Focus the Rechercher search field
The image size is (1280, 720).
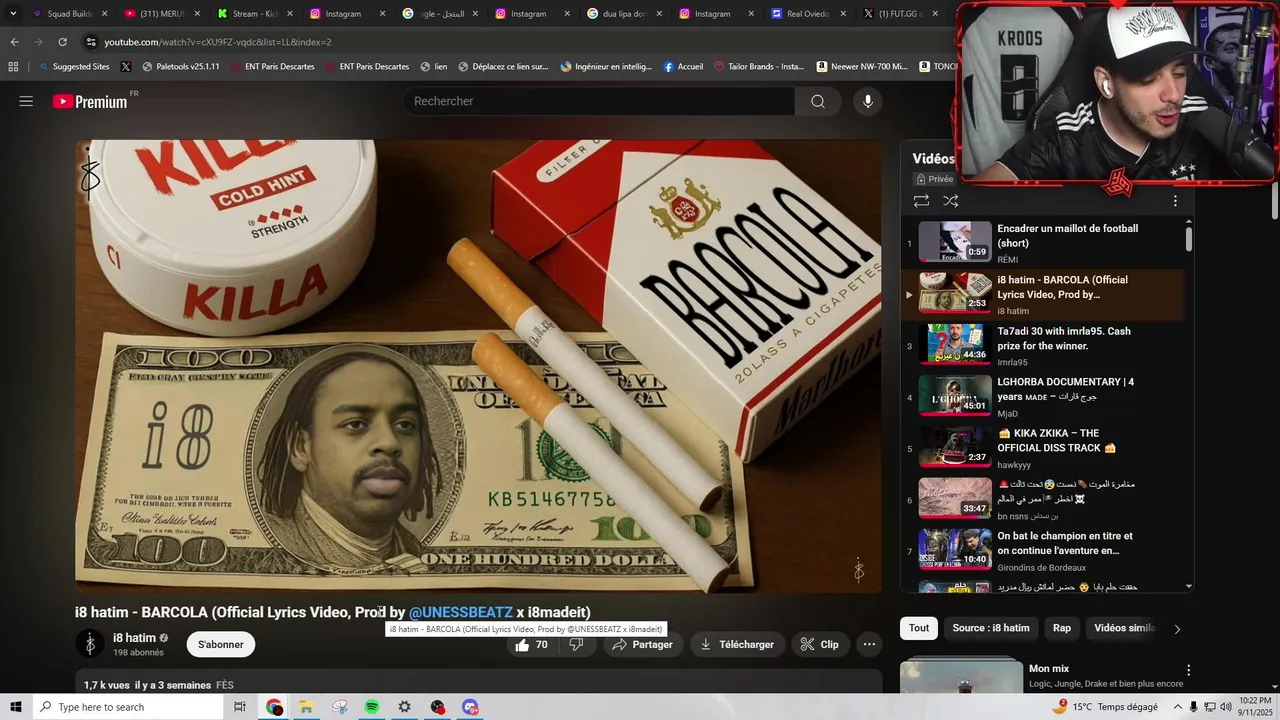(600, 101)
